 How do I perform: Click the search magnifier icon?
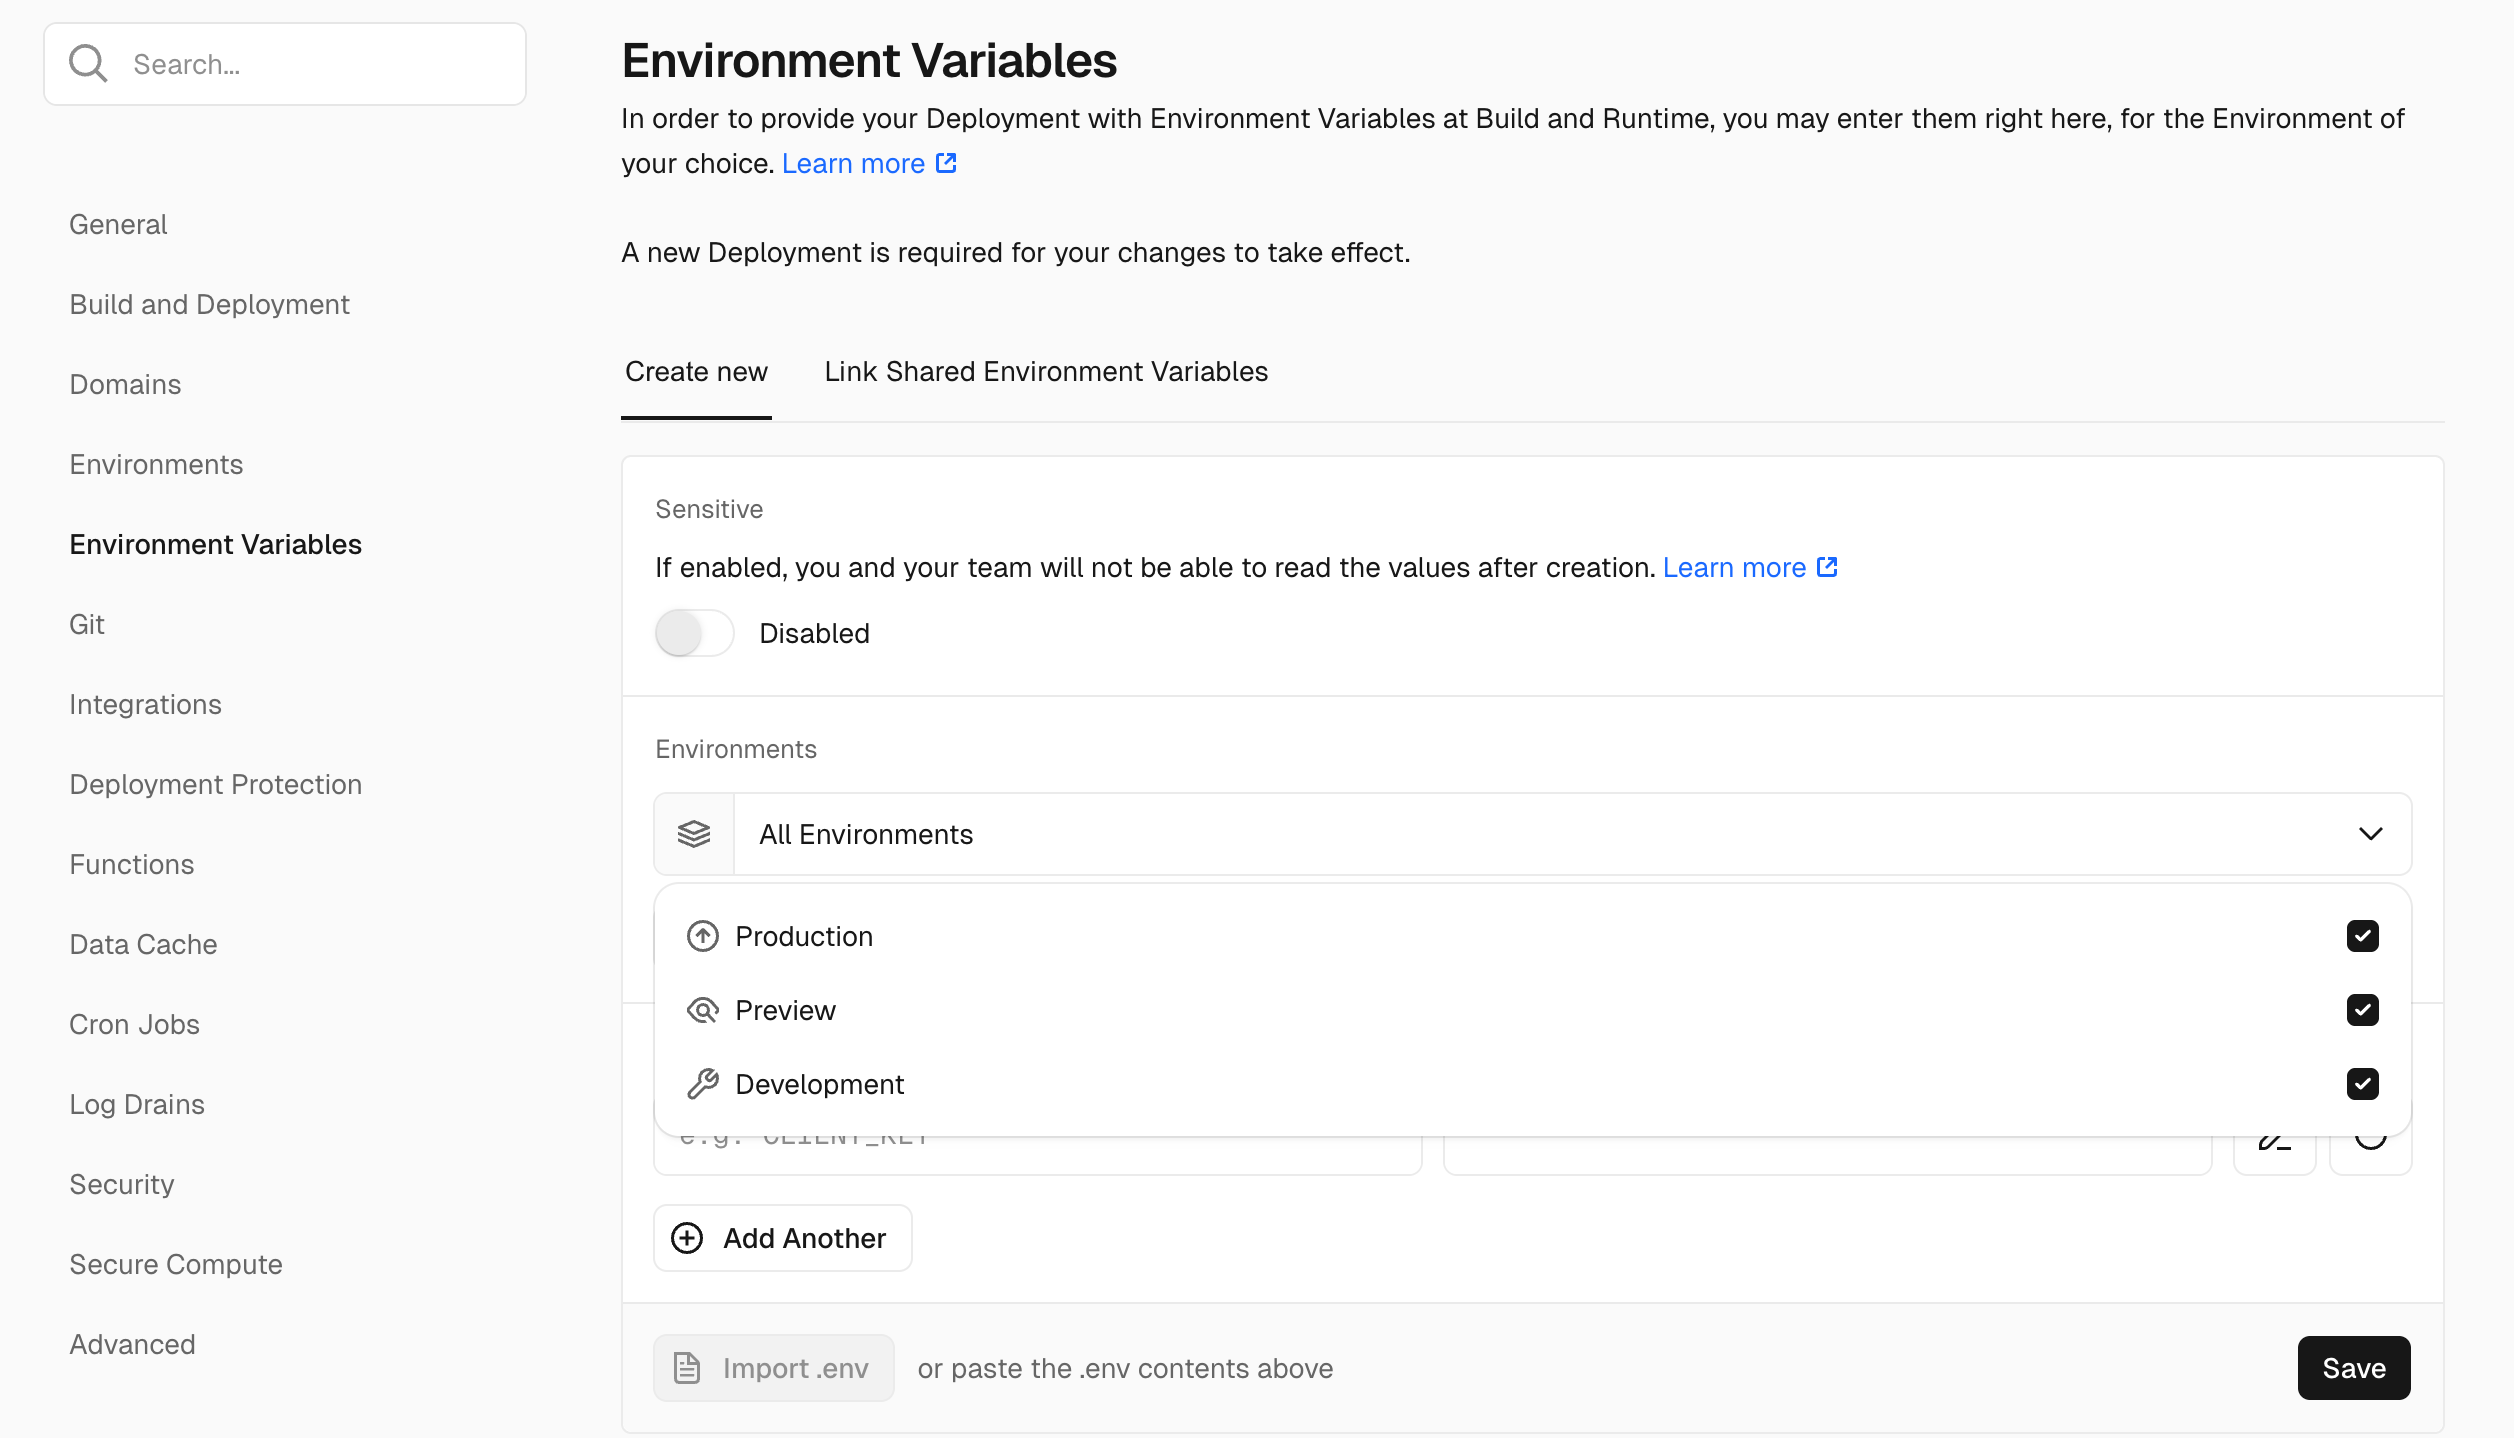point(88,64)
